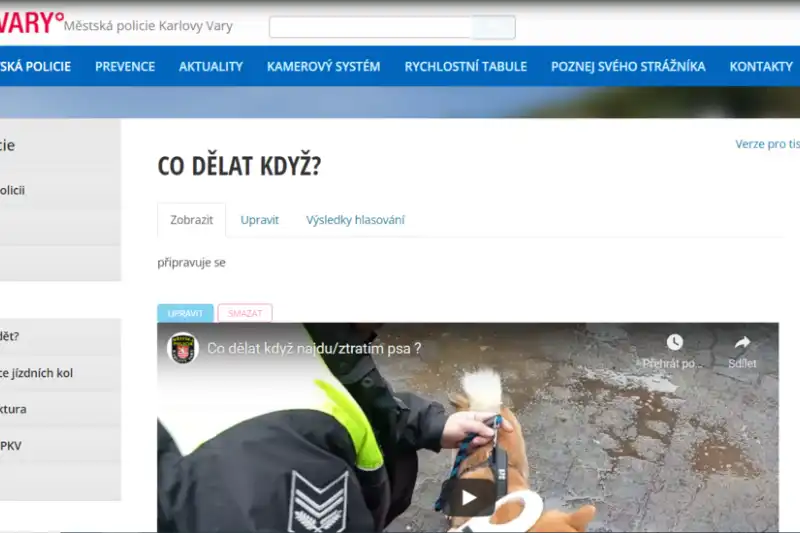Switch to the Výsledky hlasování tab
The width and height of the screenshot is (800, 533).
355,220
